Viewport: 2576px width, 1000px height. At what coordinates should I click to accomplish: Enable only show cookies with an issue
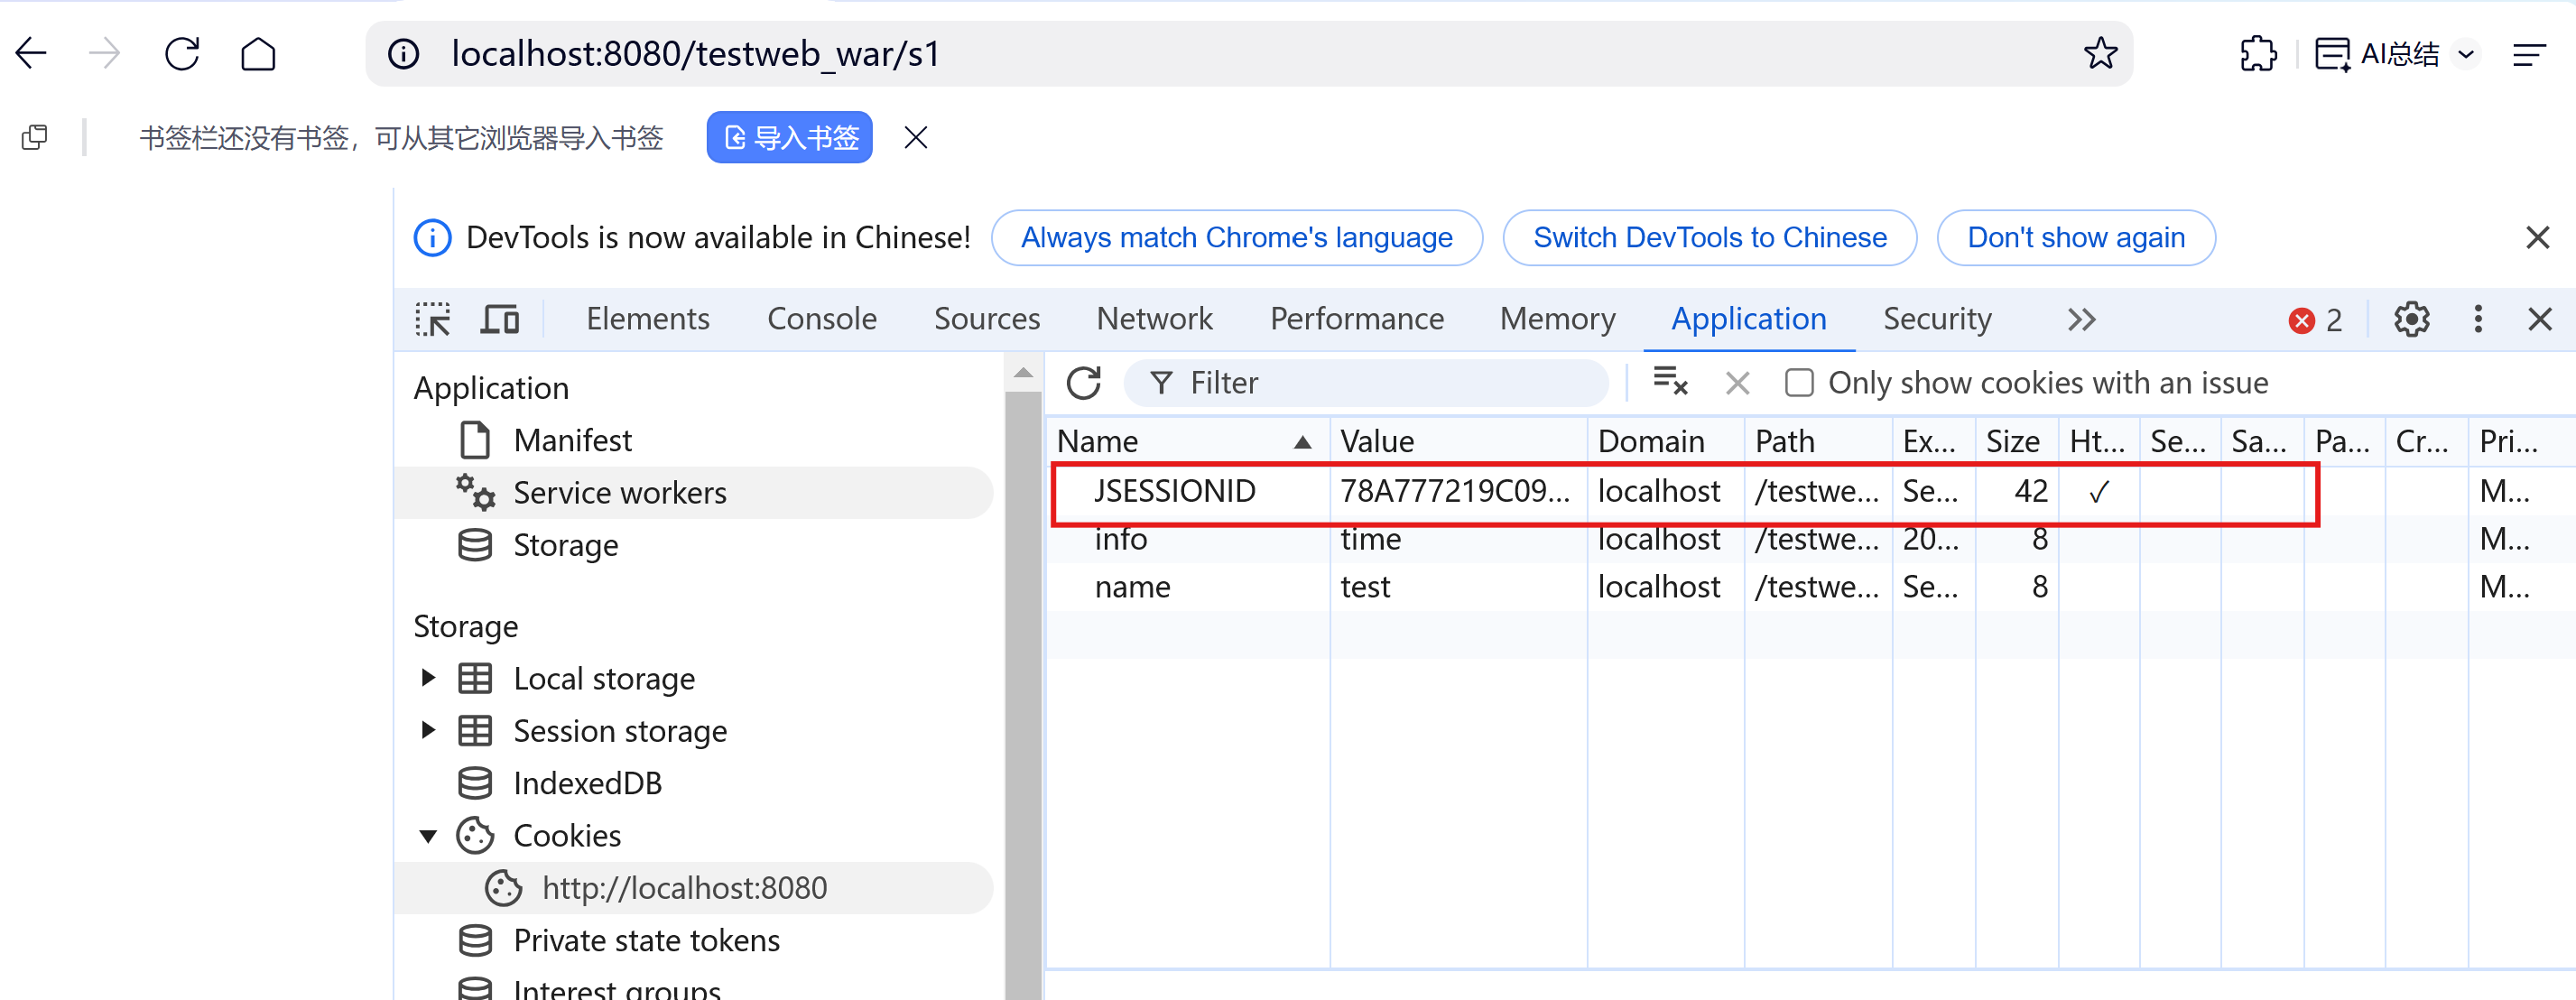(x=1799, y=383)
